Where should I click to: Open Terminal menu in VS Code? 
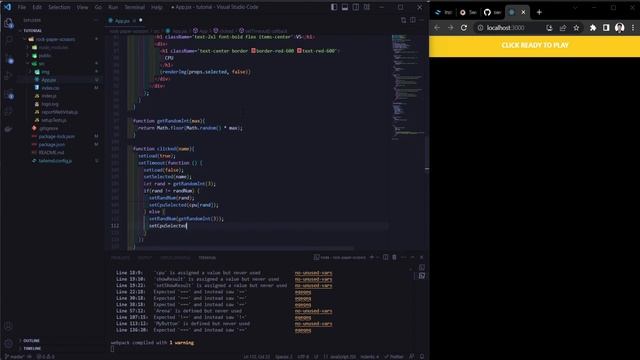coord(135,7)
